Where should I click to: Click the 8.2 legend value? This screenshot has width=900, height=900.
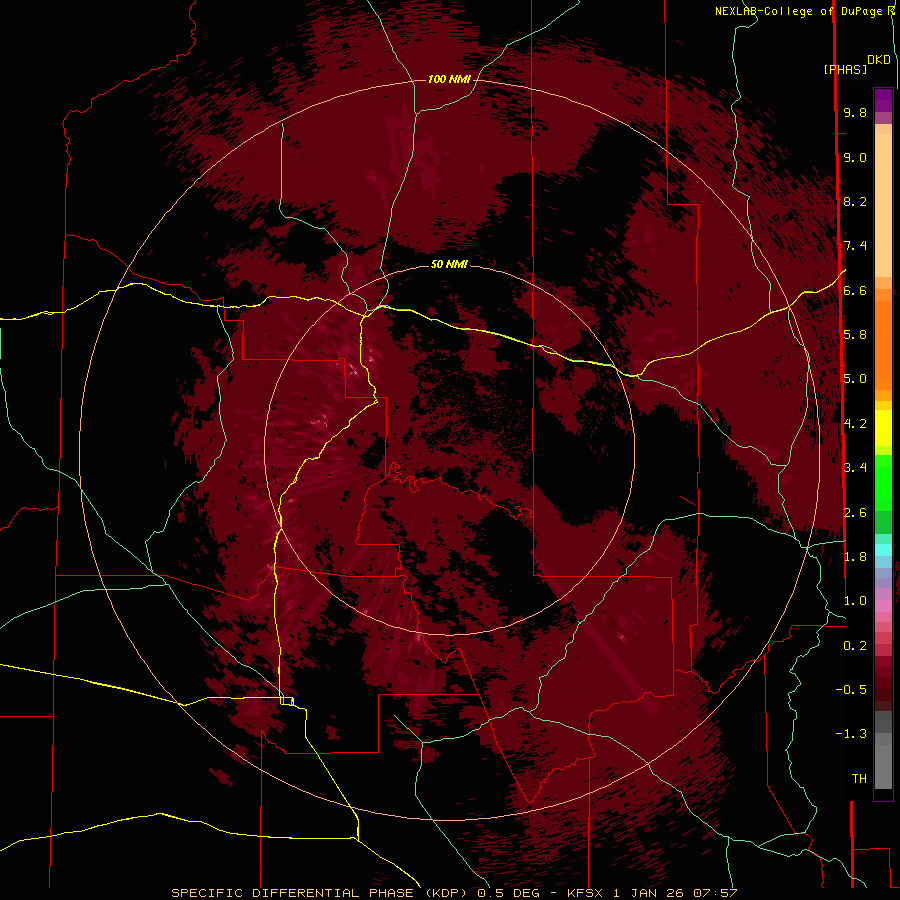[855, 201]
